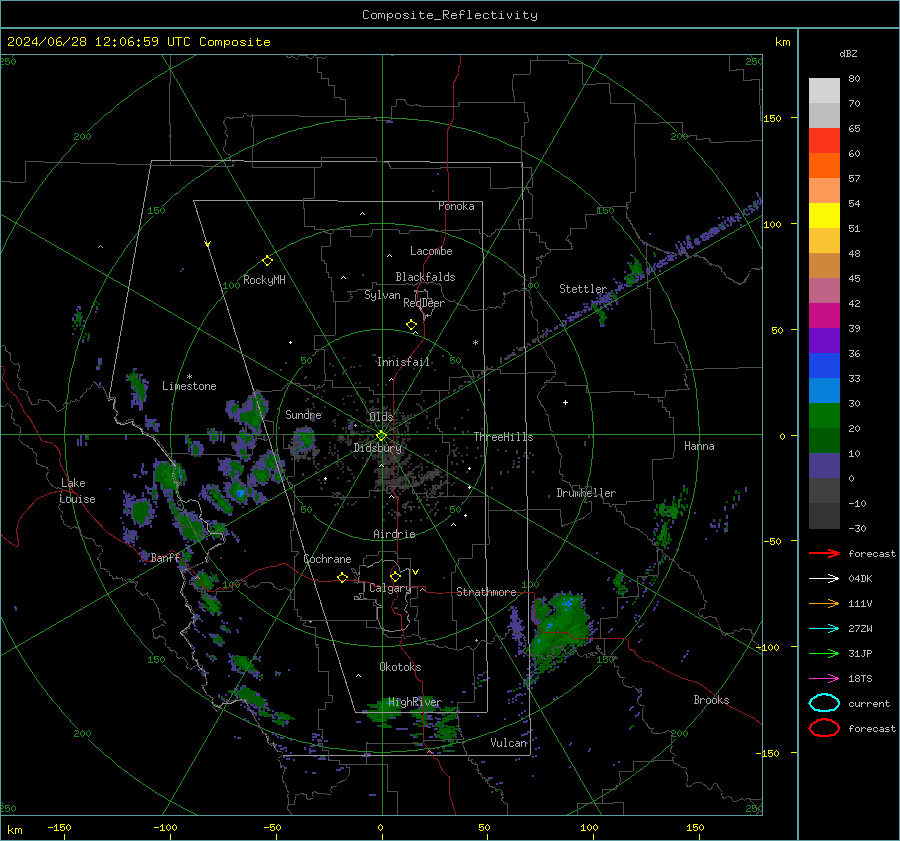Click the cyan current ellipse icon
The height and width of the screenshot is (841, 900).
pos(824,703)
